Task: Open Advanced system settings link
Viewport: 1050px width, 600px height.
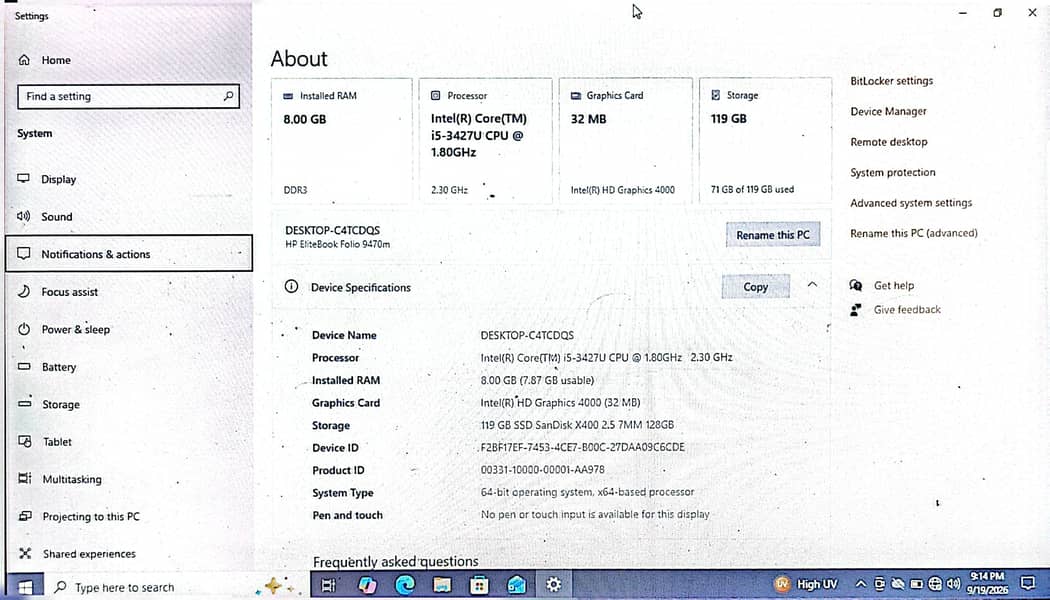Action: pos(911,203)
